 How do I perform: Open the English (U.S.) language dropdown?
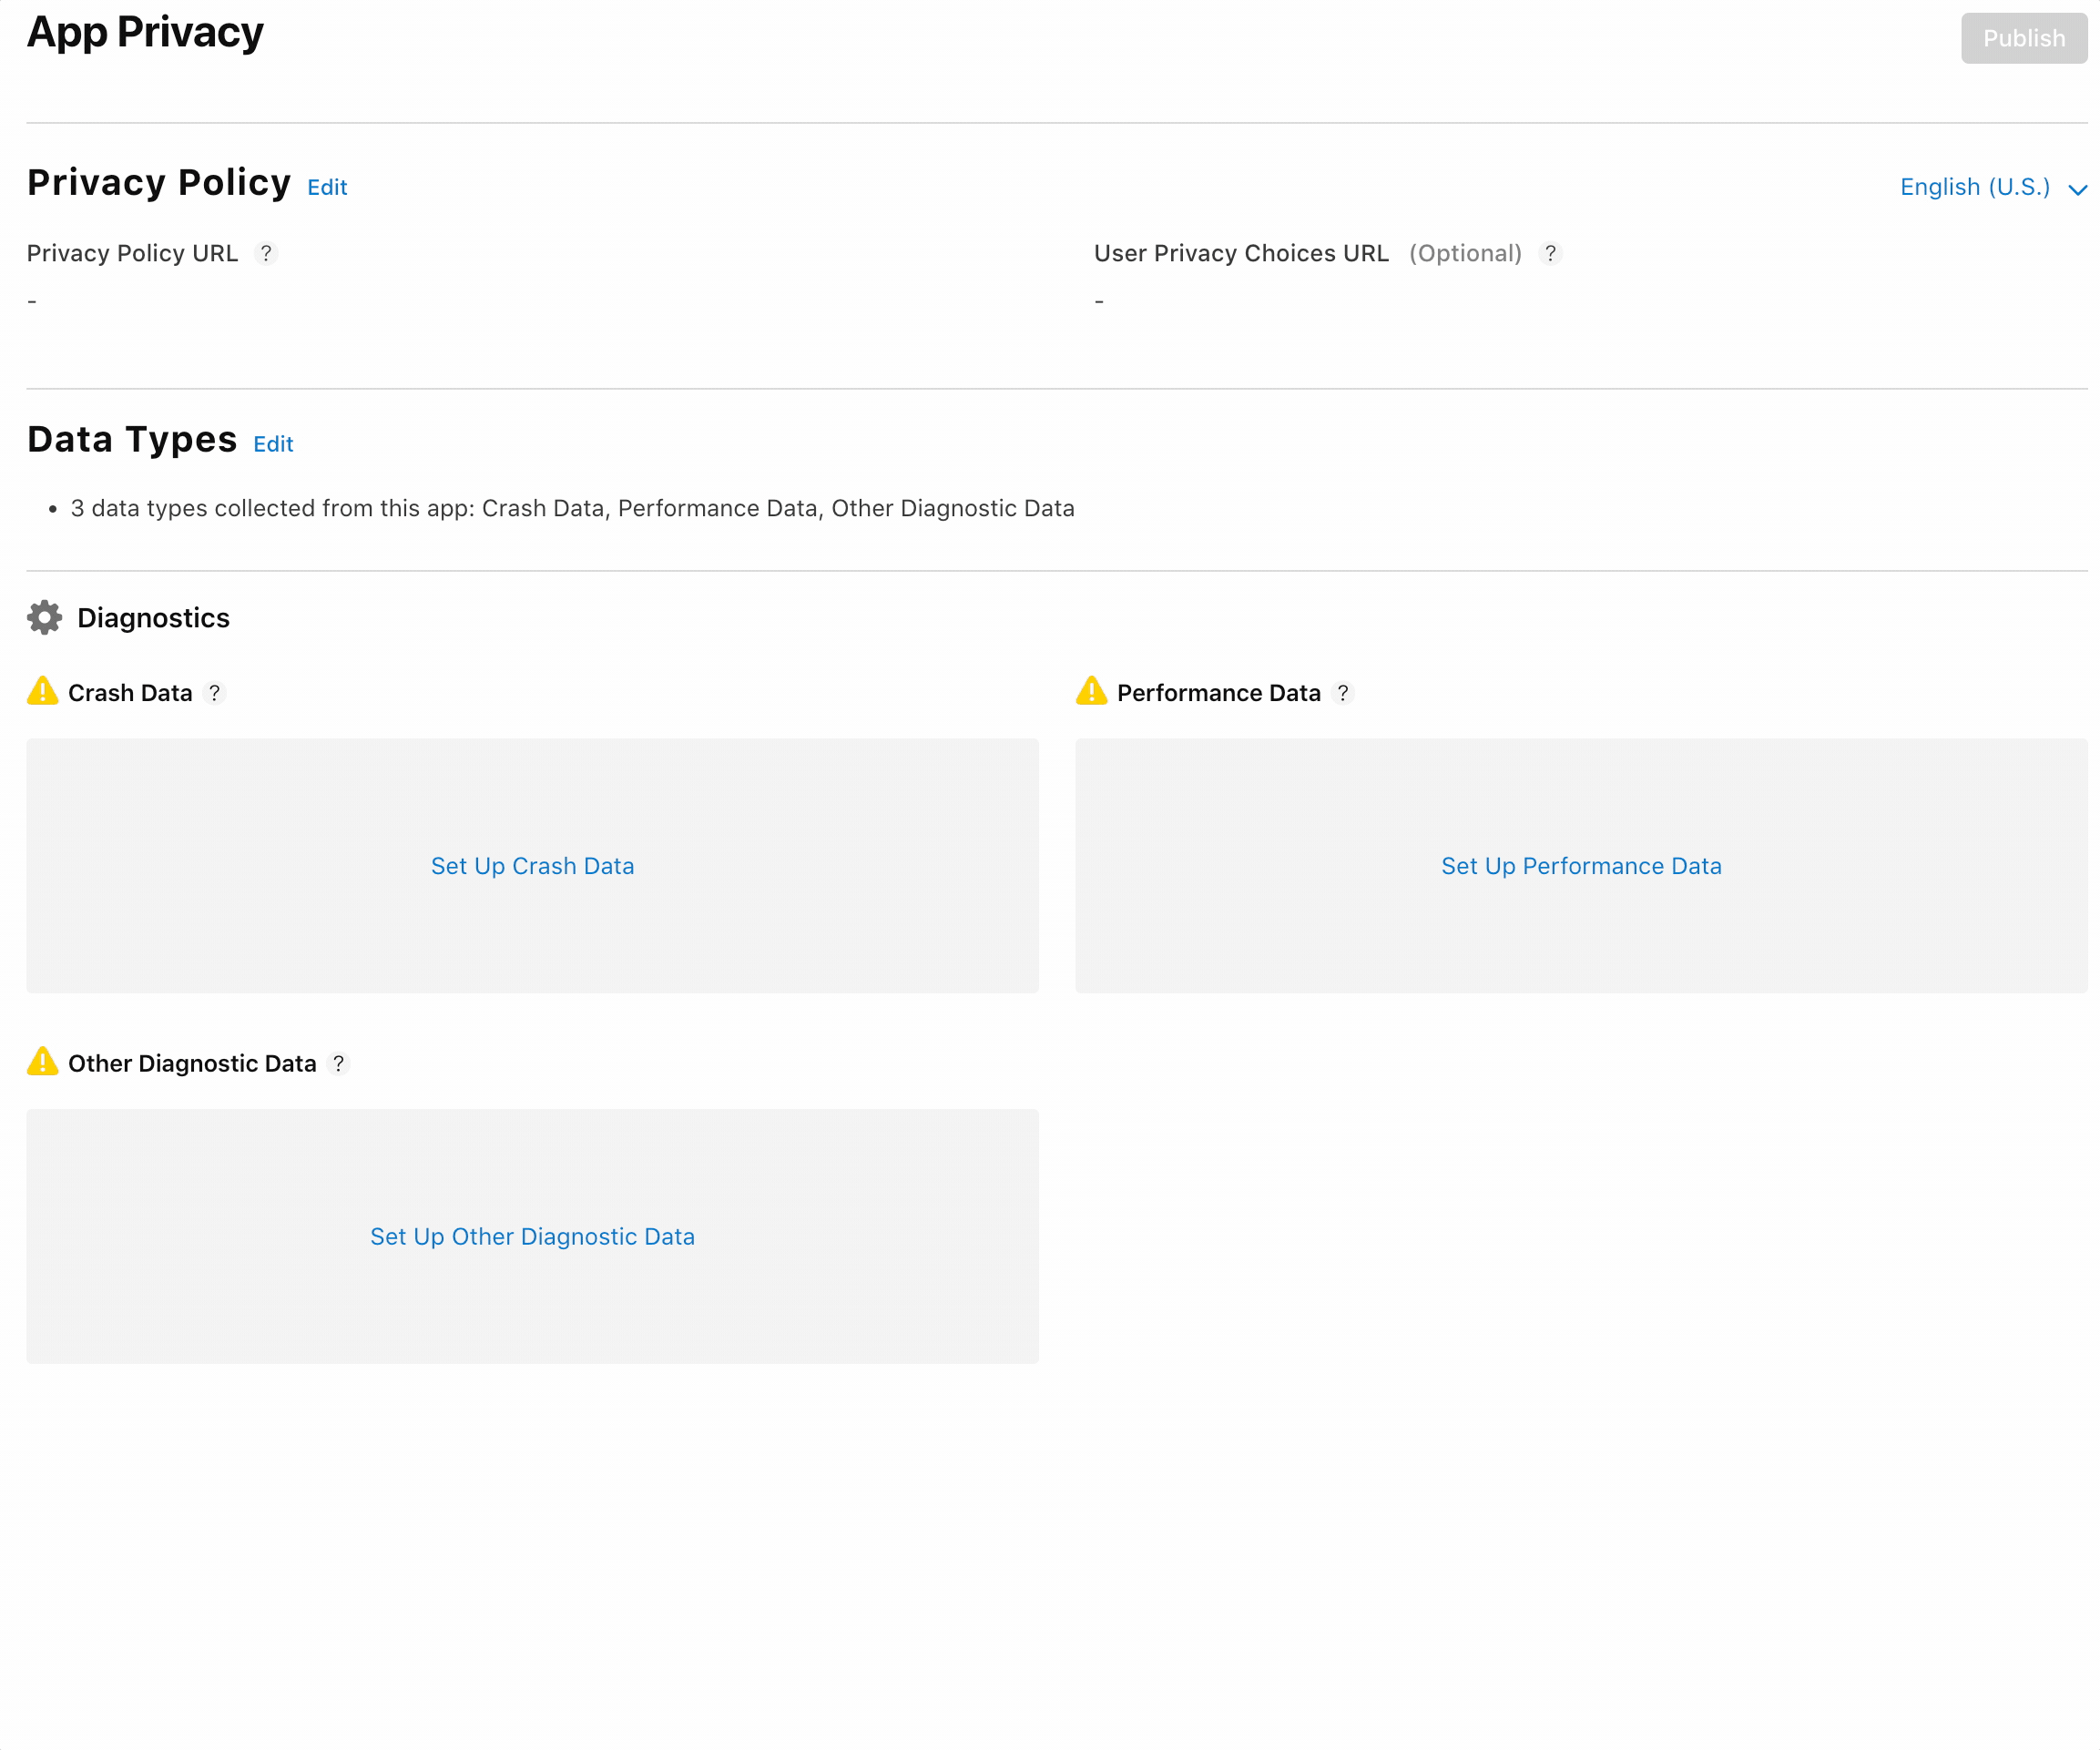point(1974,187)
